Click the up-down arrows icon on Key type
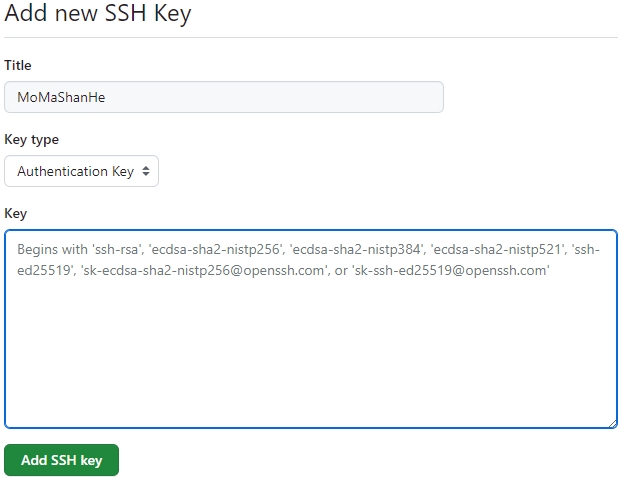The image size is (622, 480). pos(146,171)
